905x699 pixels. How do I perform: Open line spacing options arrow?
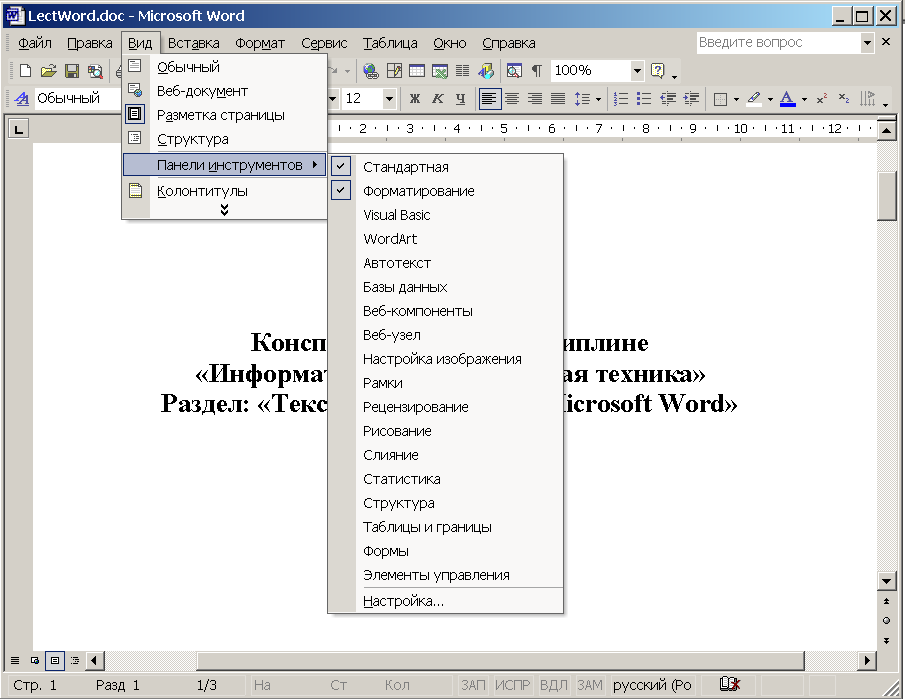598,99
